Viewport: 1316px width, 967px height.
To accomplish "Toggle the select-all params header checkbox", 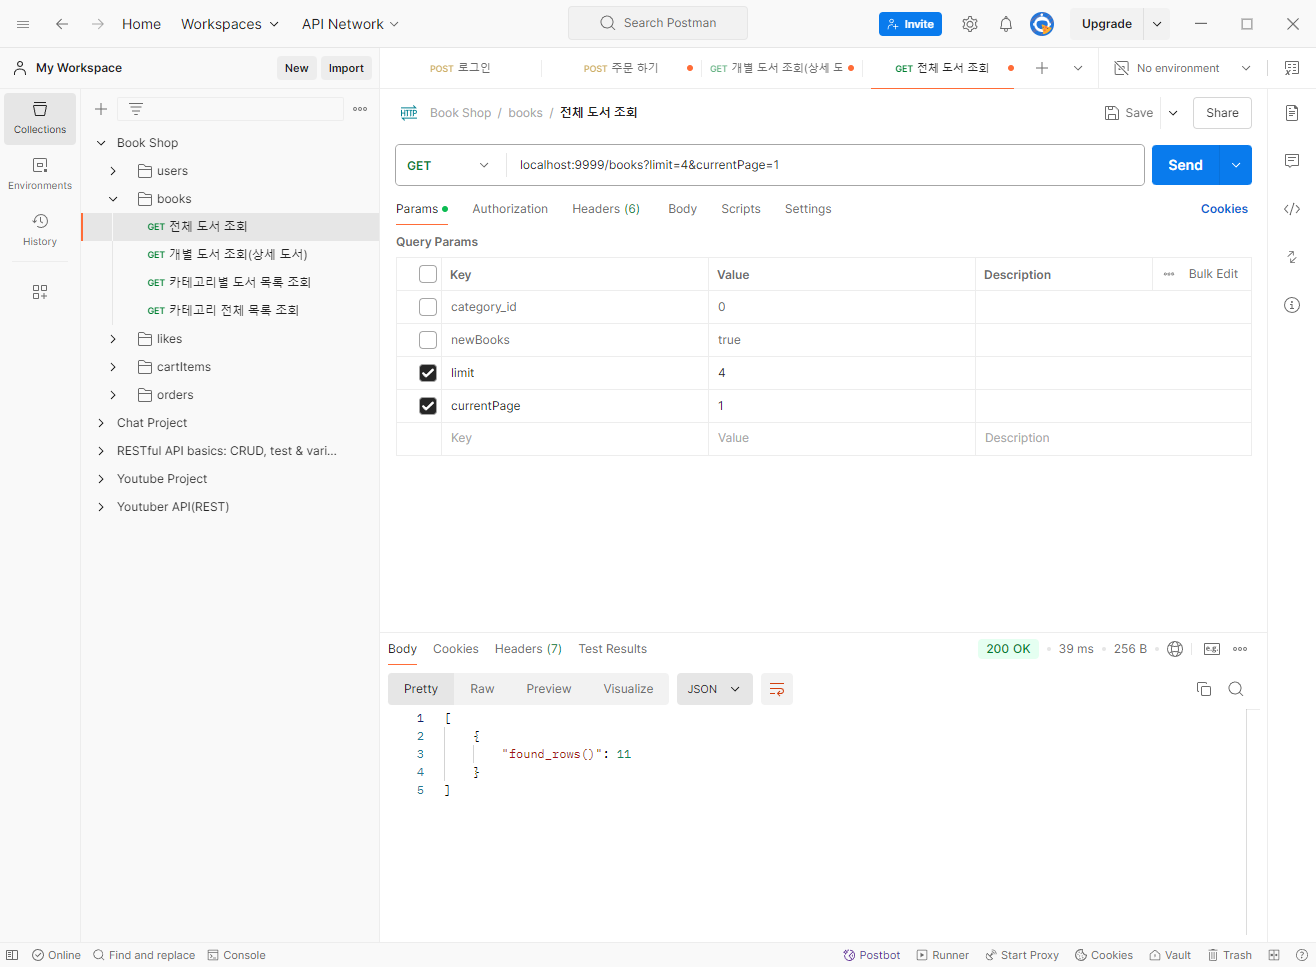I will [428, 274].
